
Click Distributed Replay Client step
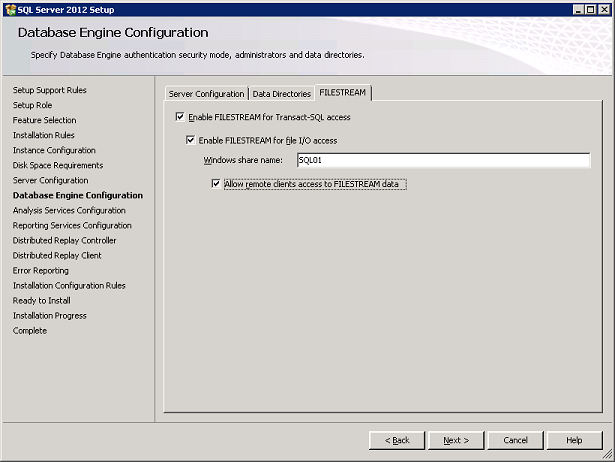pos(57,255)
